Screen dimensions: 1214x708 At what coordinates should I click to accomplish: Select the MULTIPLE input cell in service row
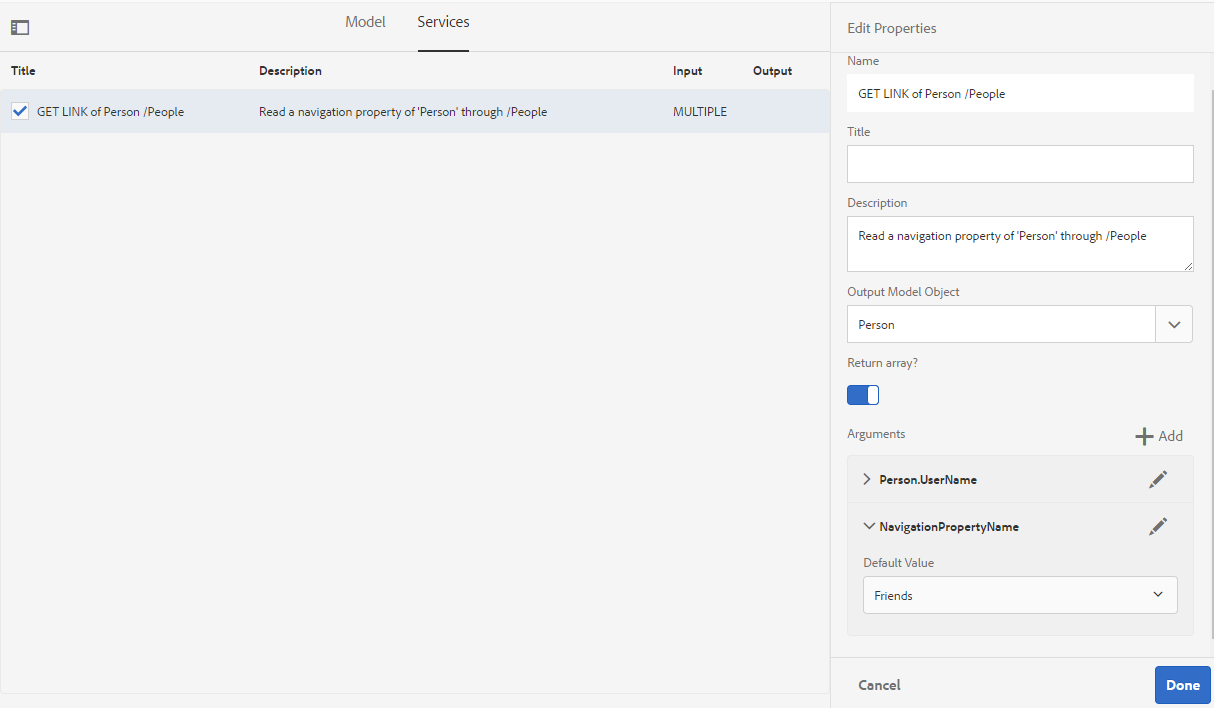[700, 112]
